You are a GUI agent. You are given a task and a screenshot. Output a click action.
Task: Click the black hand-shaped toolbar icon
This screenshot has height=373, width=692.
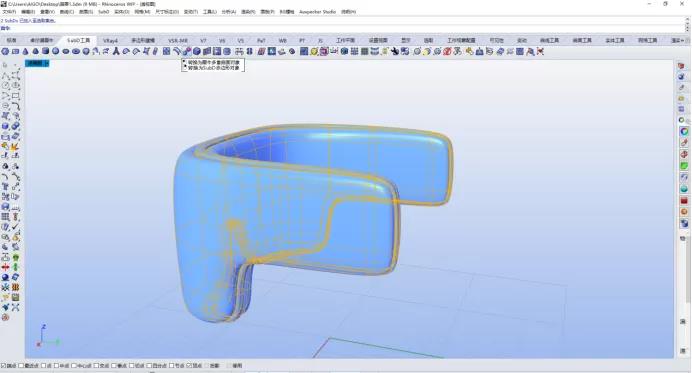[x=395, y=51]
